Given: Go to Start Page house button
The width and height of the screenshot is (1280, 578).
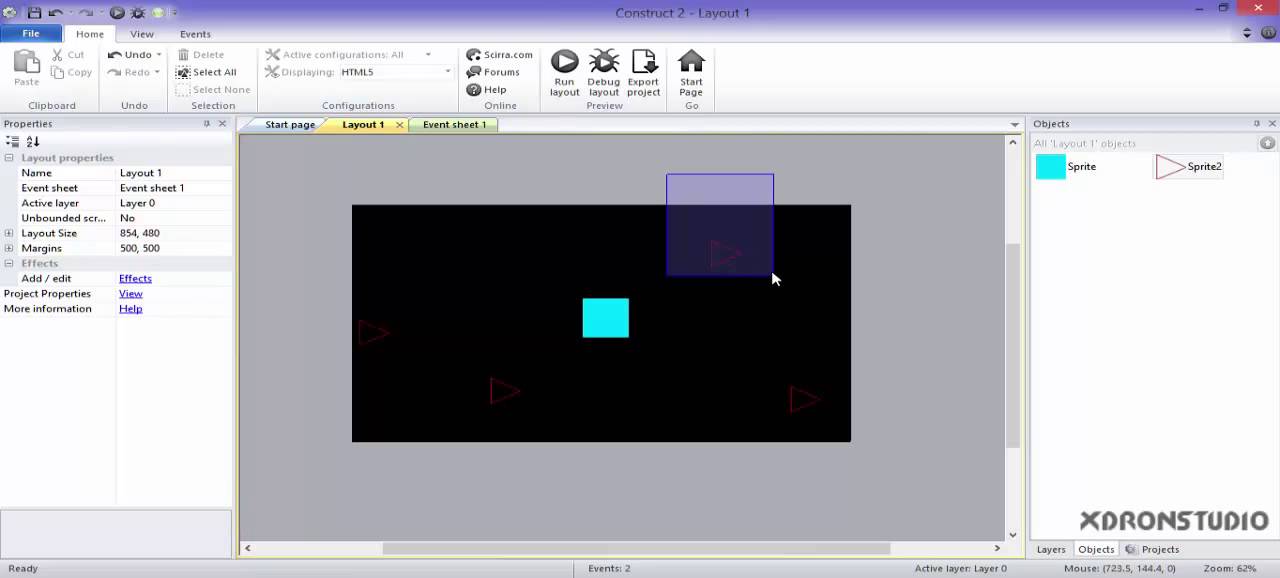Looking at the screenshot, I should coord(691,73).
